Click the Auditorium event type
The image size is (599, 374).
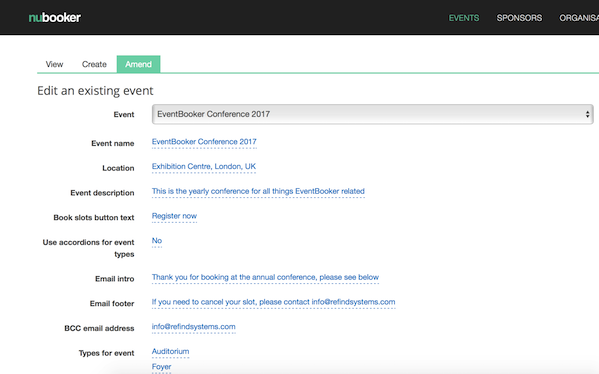pos(170,351)
